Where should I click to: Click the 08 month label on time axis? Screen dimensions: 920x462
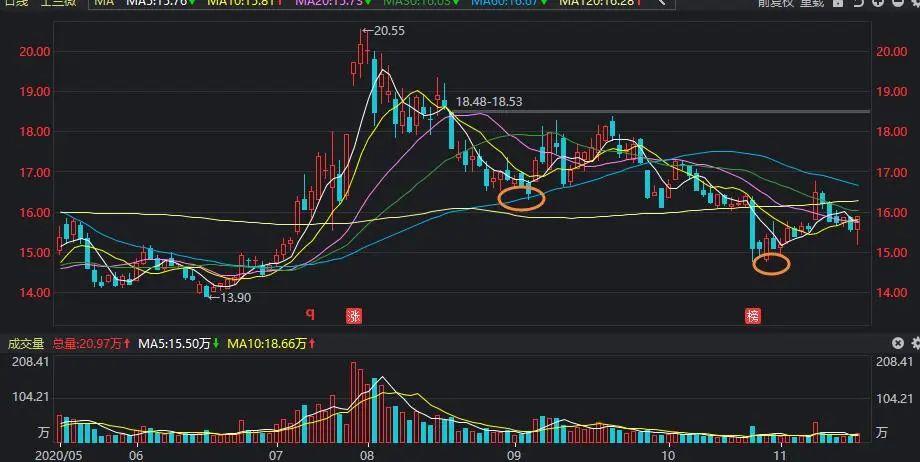point(367,456)
